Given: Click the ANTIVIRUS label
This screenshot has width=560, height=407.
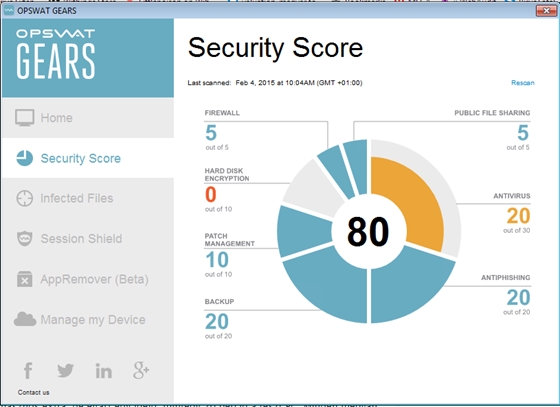Looking at the screenshot, I should tap(512, 196).
